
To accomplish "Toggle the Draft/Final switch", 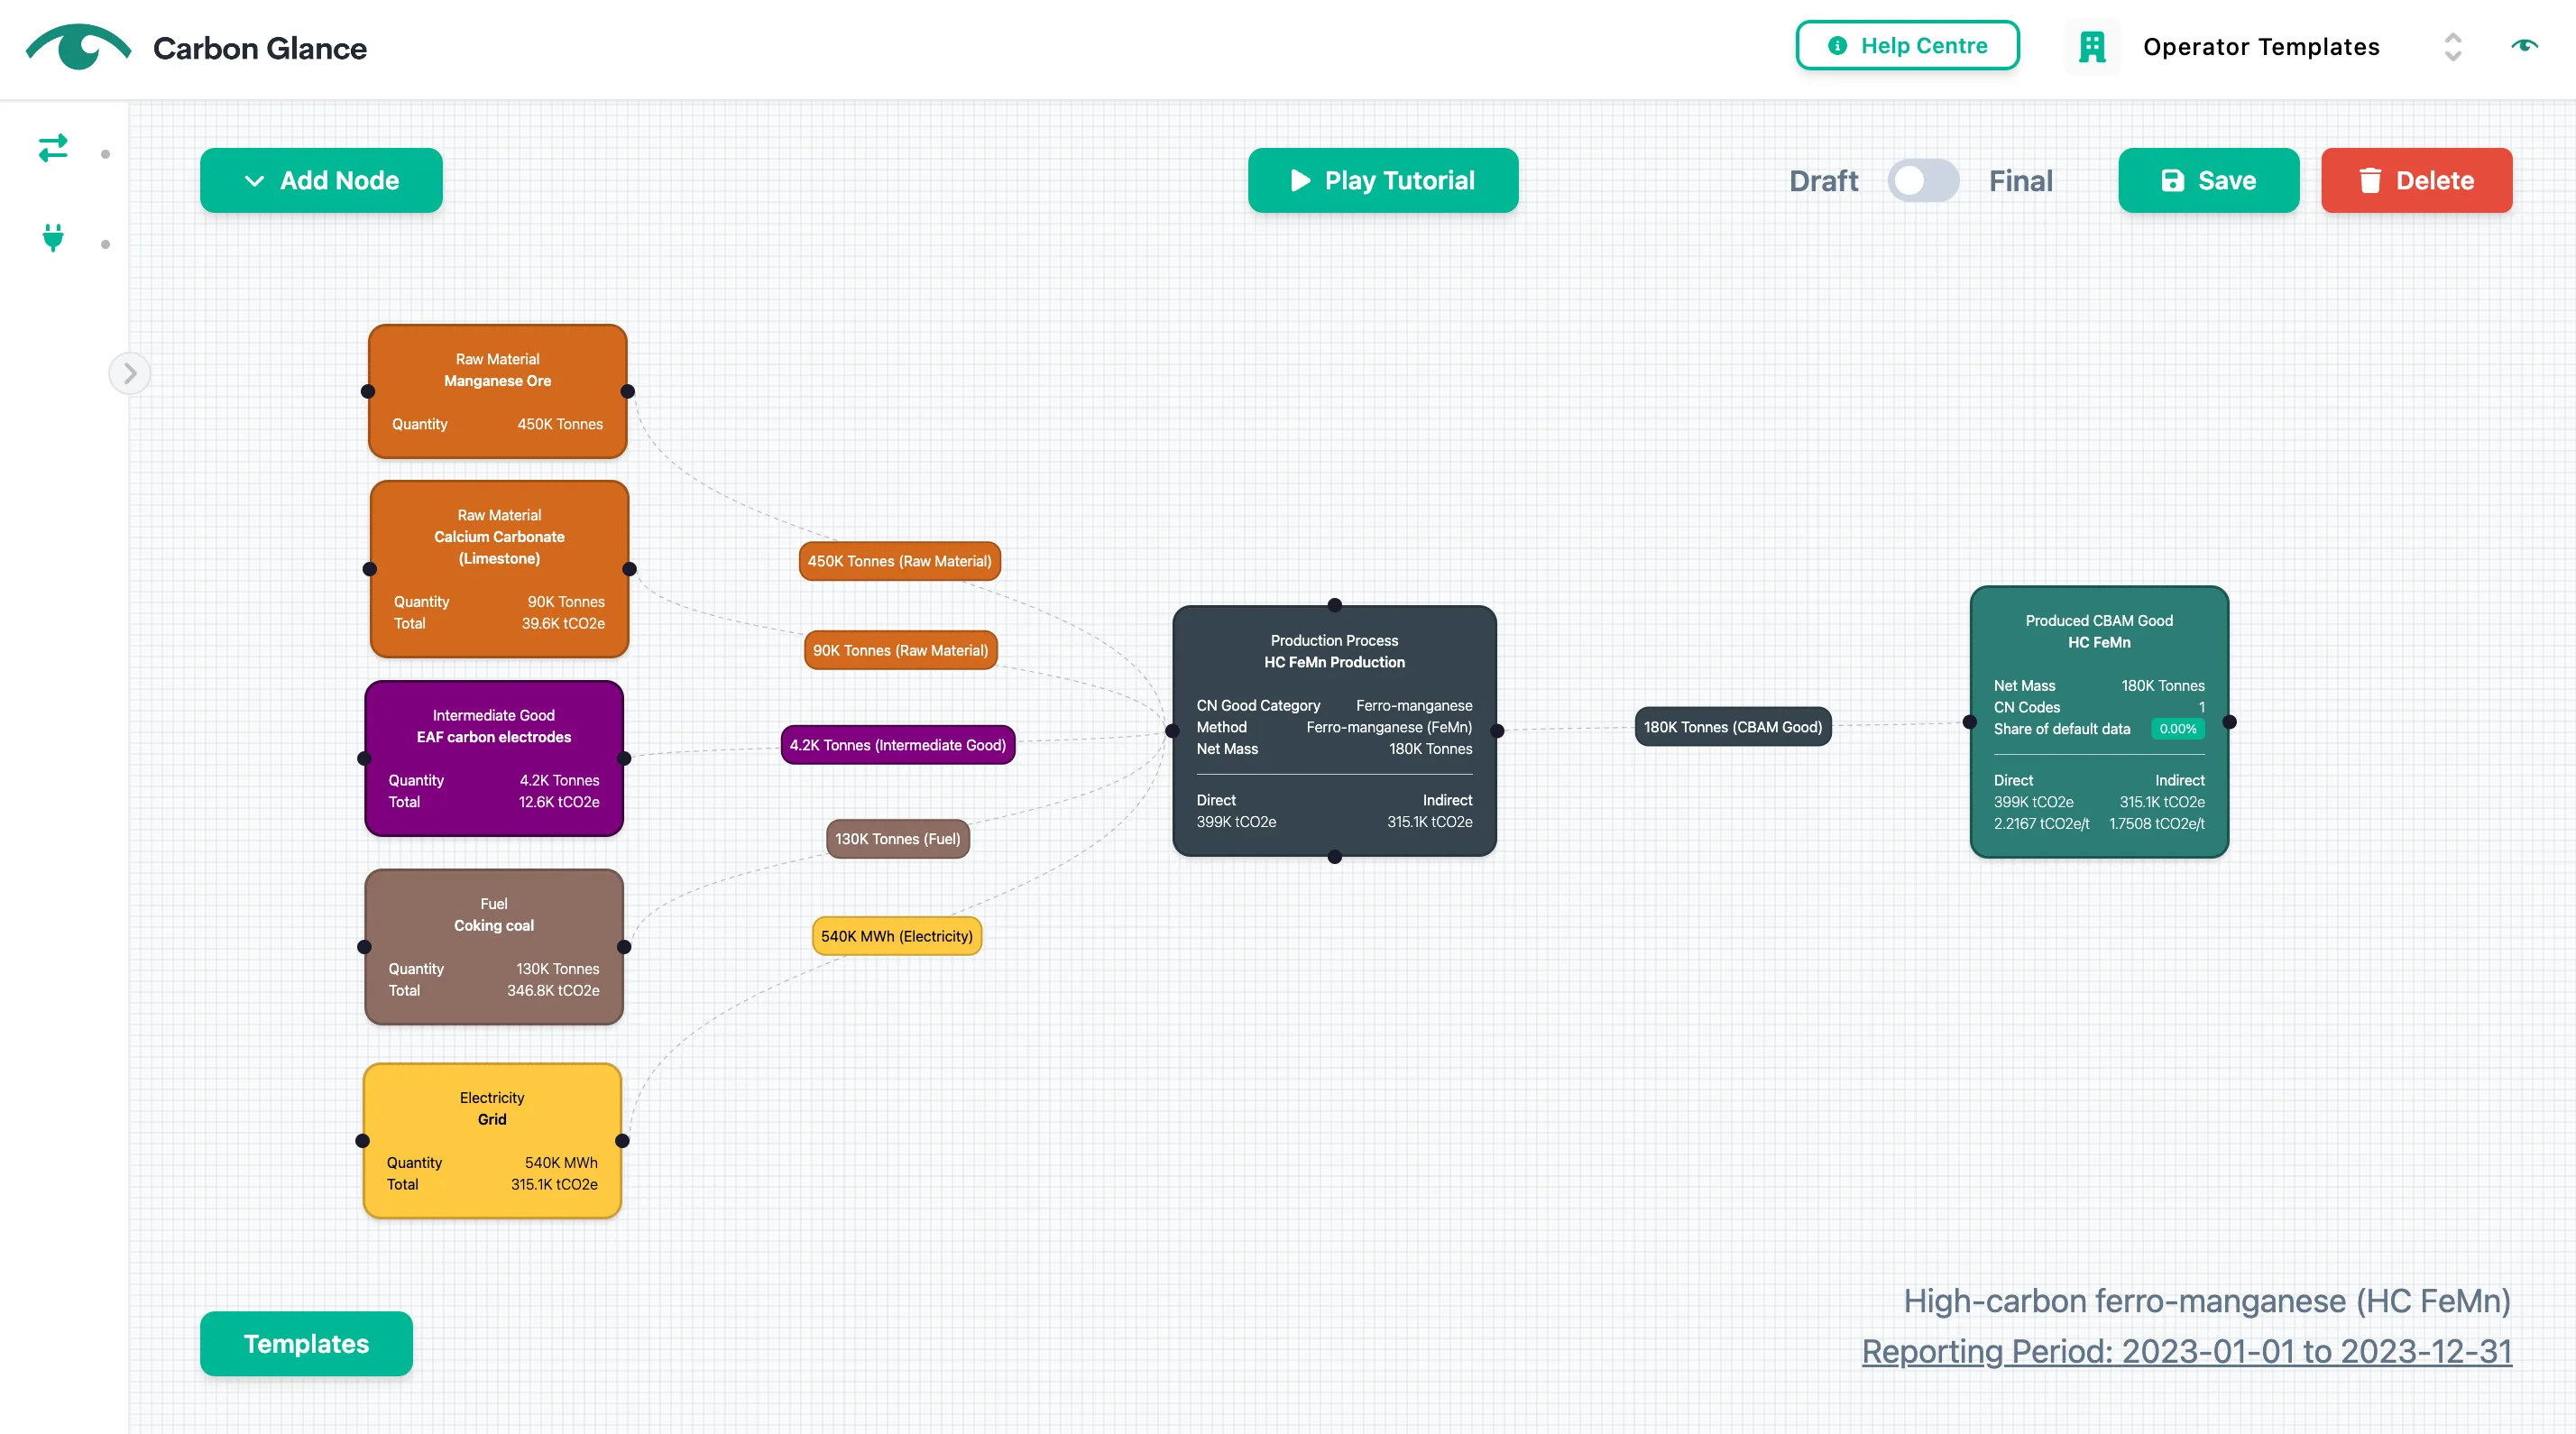I will click(x=1923, y=181).
